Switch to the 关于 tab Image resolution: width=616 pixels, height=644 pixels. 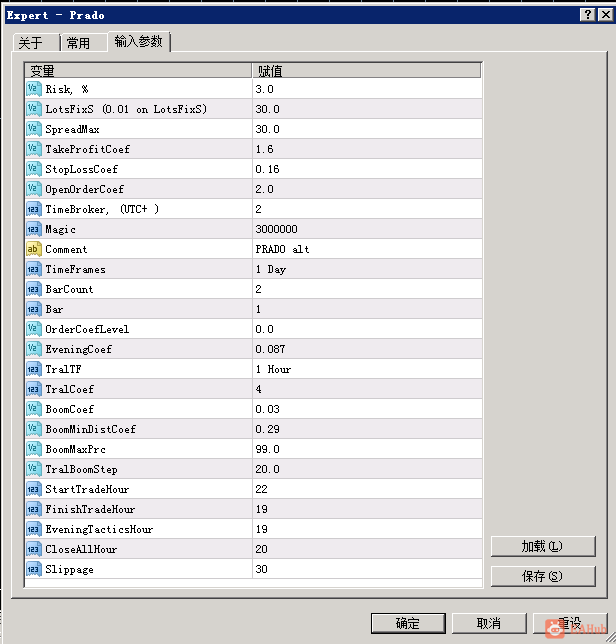pos(36,43)
